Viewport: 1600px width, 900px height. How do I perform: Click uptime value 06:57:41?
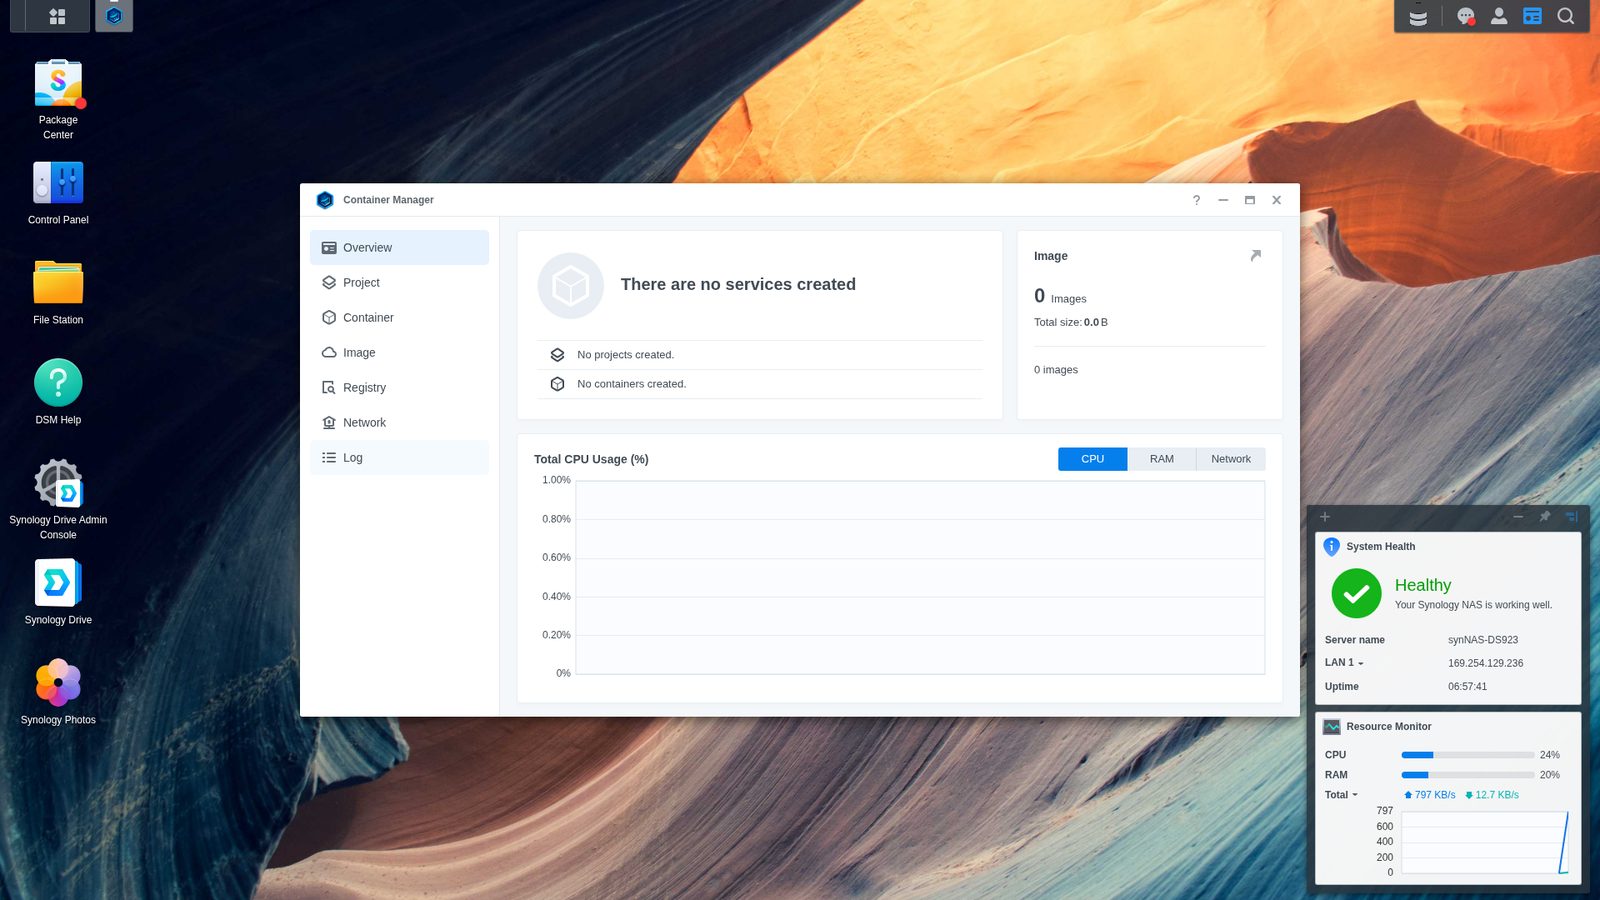click(x=1467, y=687)
